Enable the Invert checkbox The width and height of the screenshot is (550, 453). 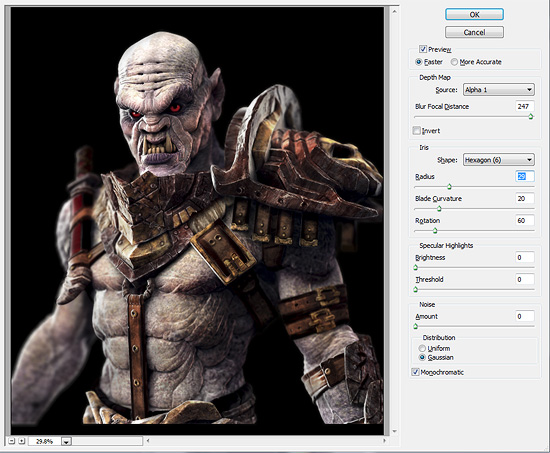click(x=417, y=131)
